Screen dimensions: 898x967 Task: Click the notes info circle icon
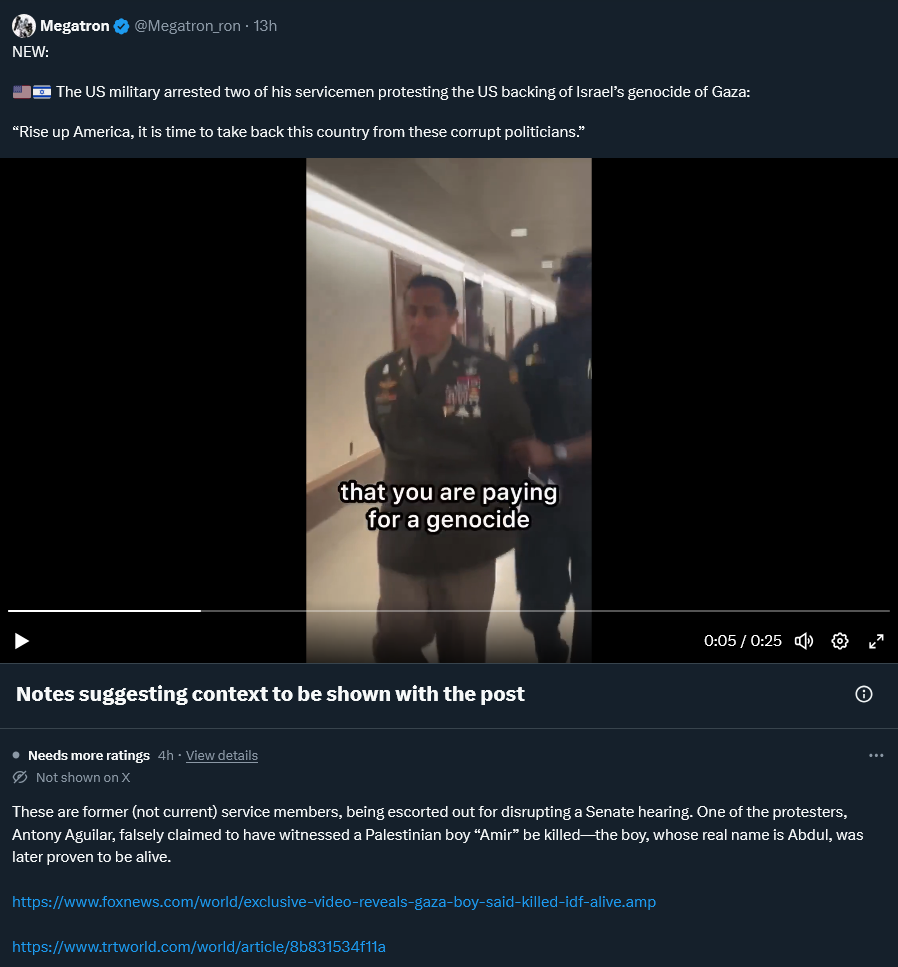coord(863,694)
